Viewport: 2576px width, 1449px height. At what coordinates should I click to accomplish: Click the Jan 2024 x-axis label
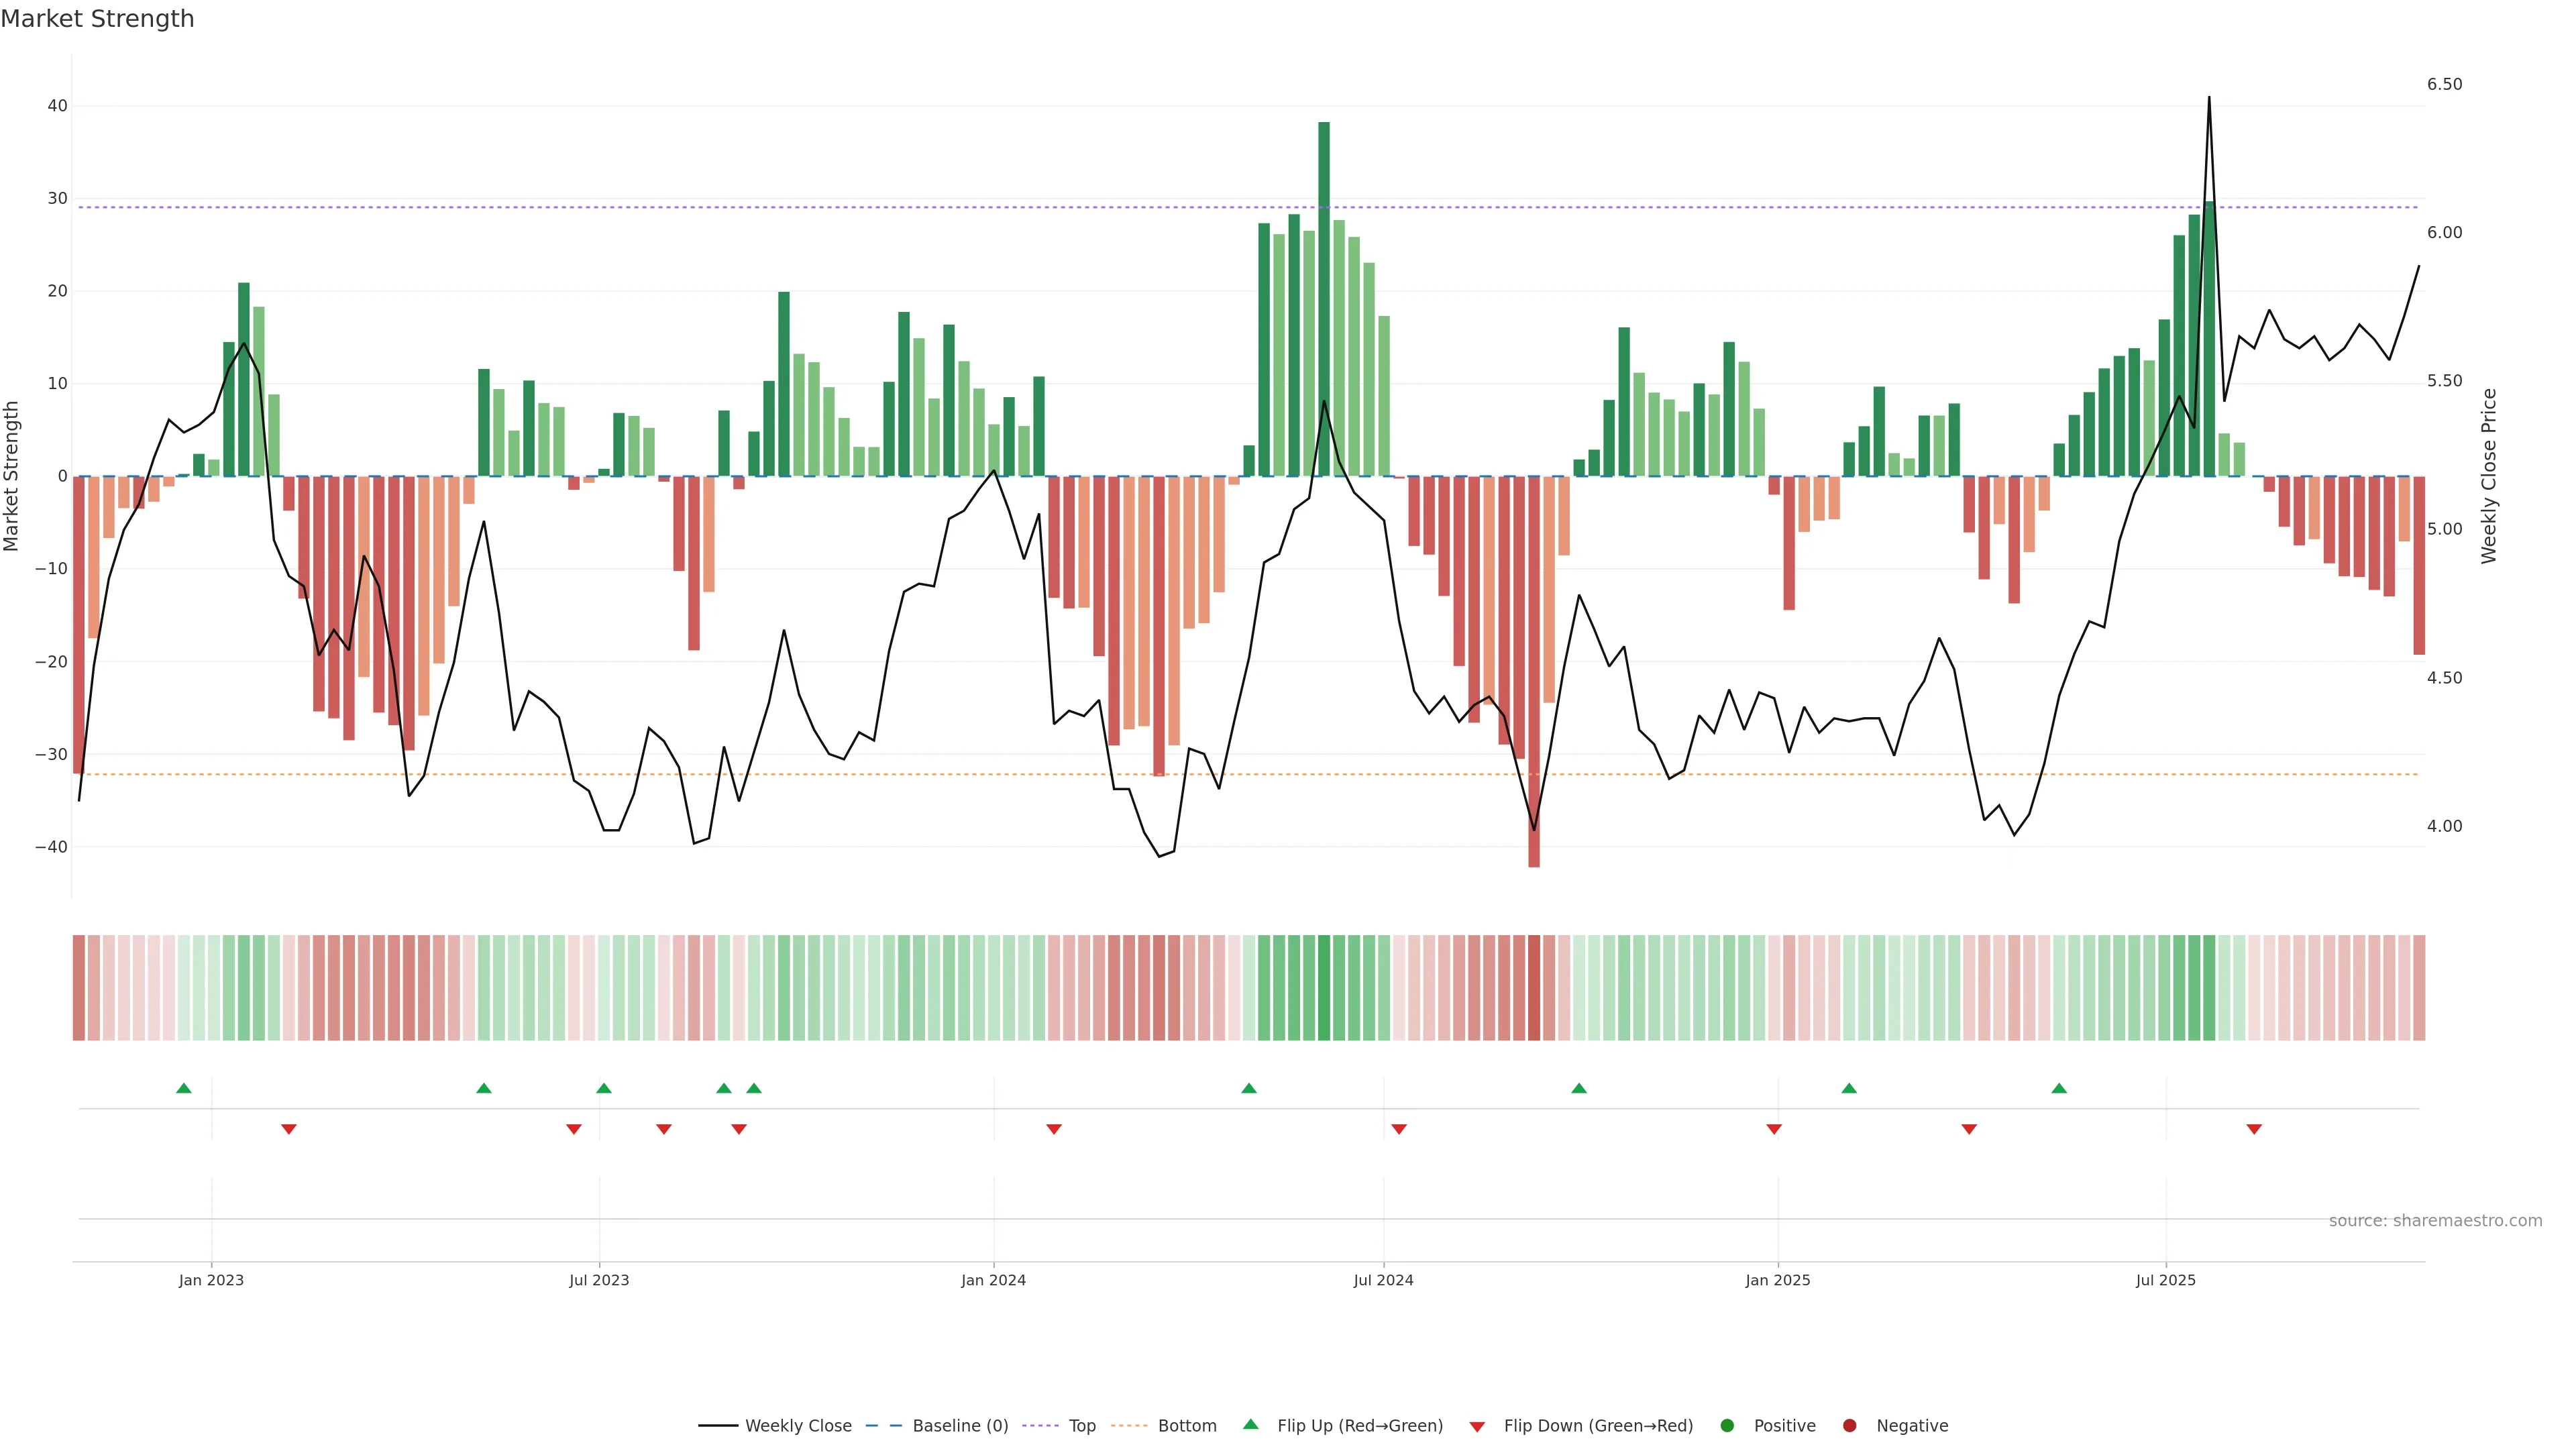(993, 1280)
